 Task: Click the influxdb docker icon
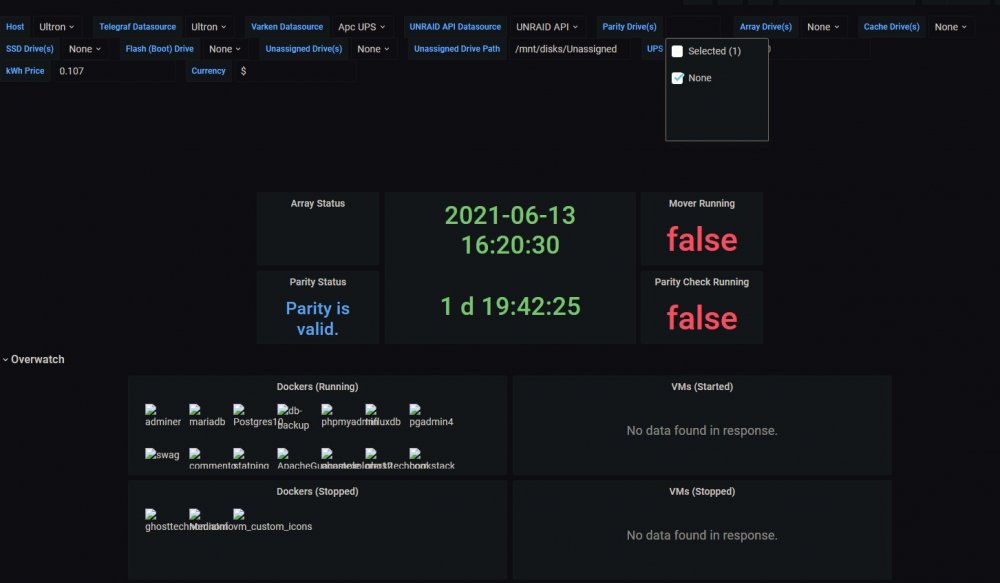coord(371,410)
